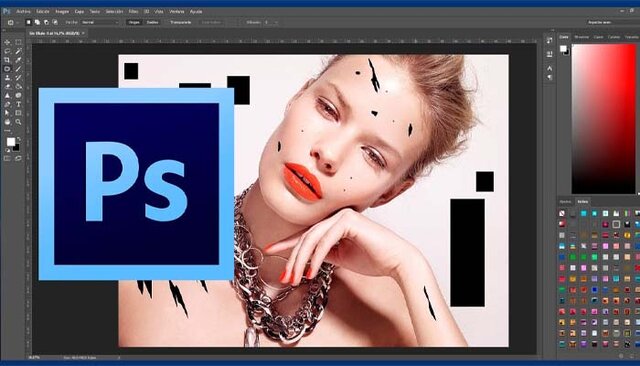Open the Difusión value dropdown arrow
This screenshot has width=640, height=366.
coord(276,22)
